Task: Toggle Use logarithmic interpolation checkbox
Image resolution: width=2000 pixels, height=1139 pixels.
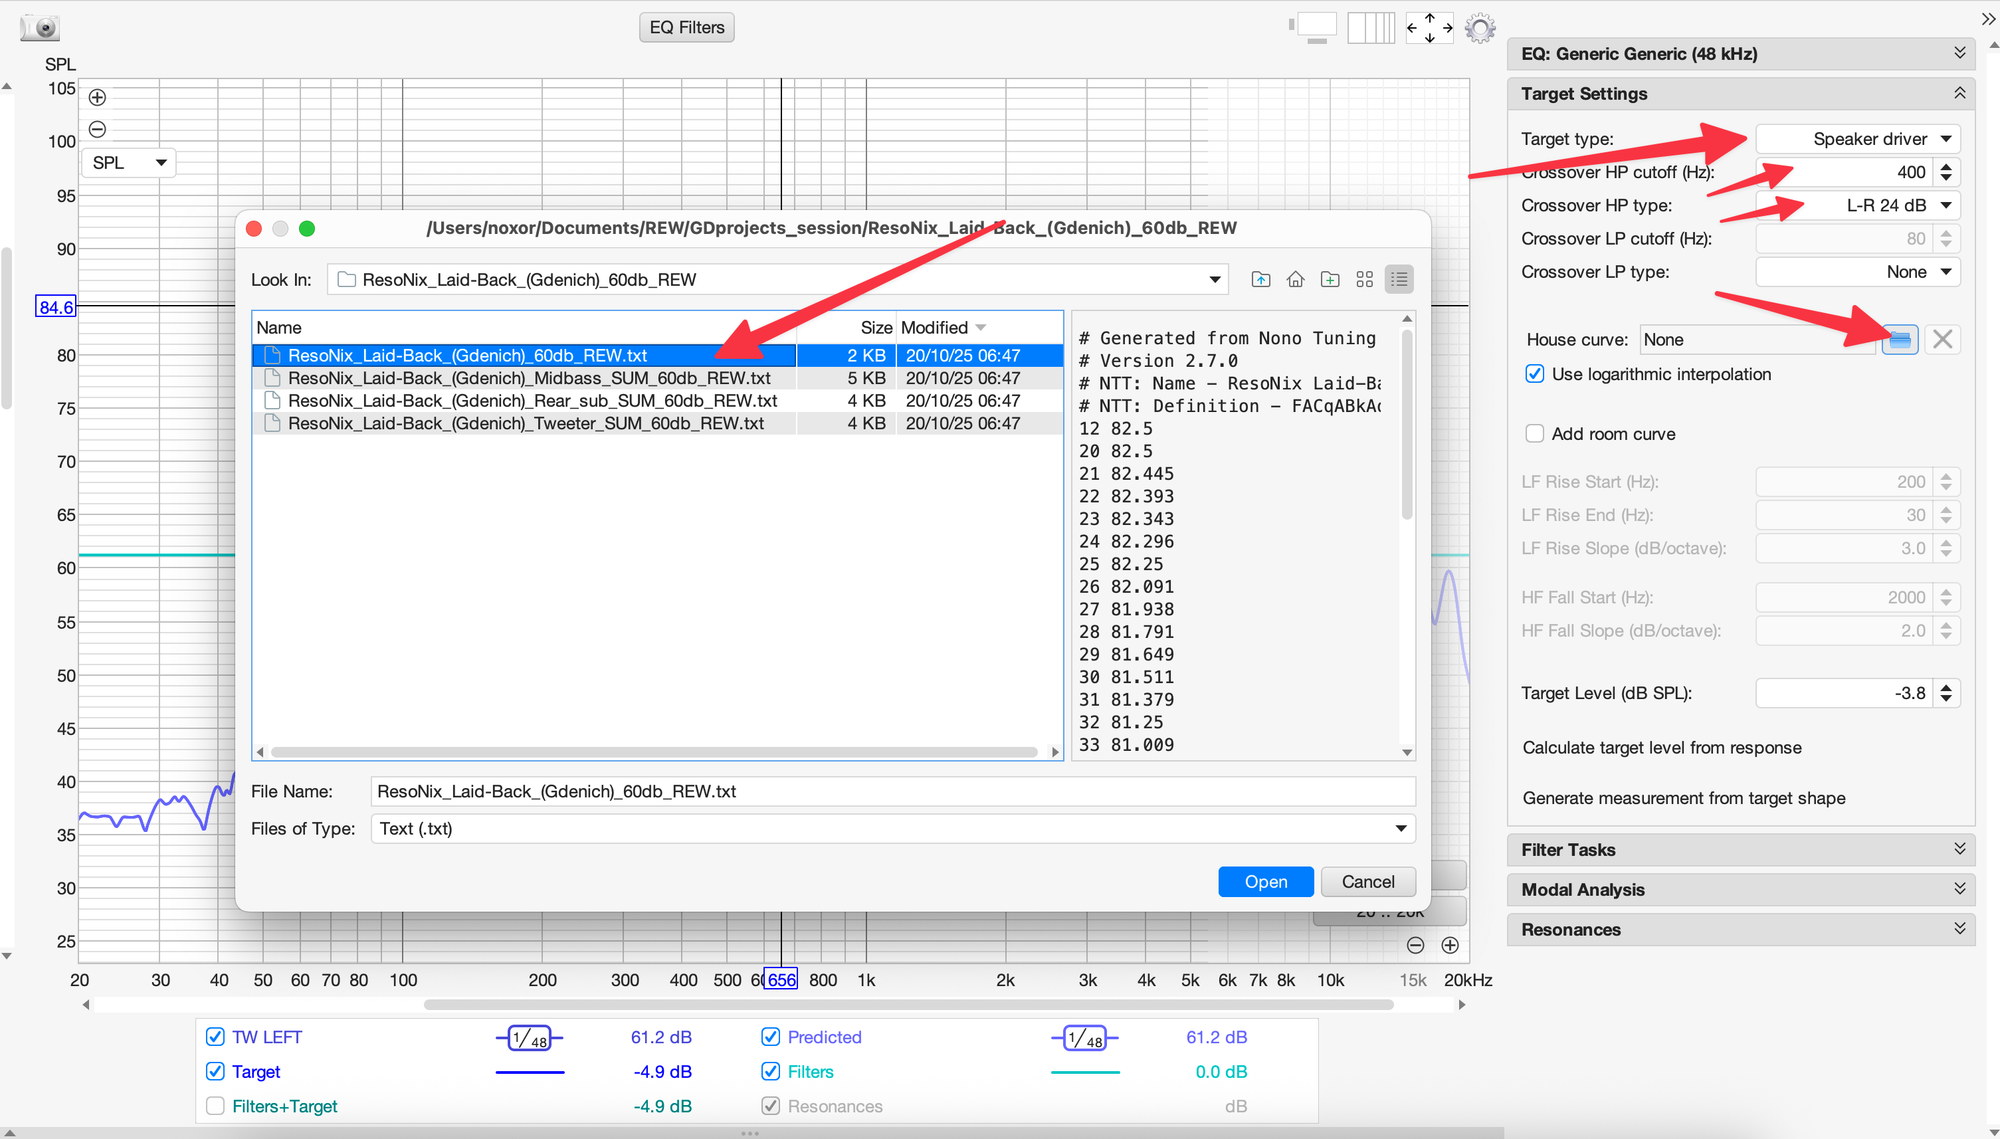Action: [x=1535, y=374]
